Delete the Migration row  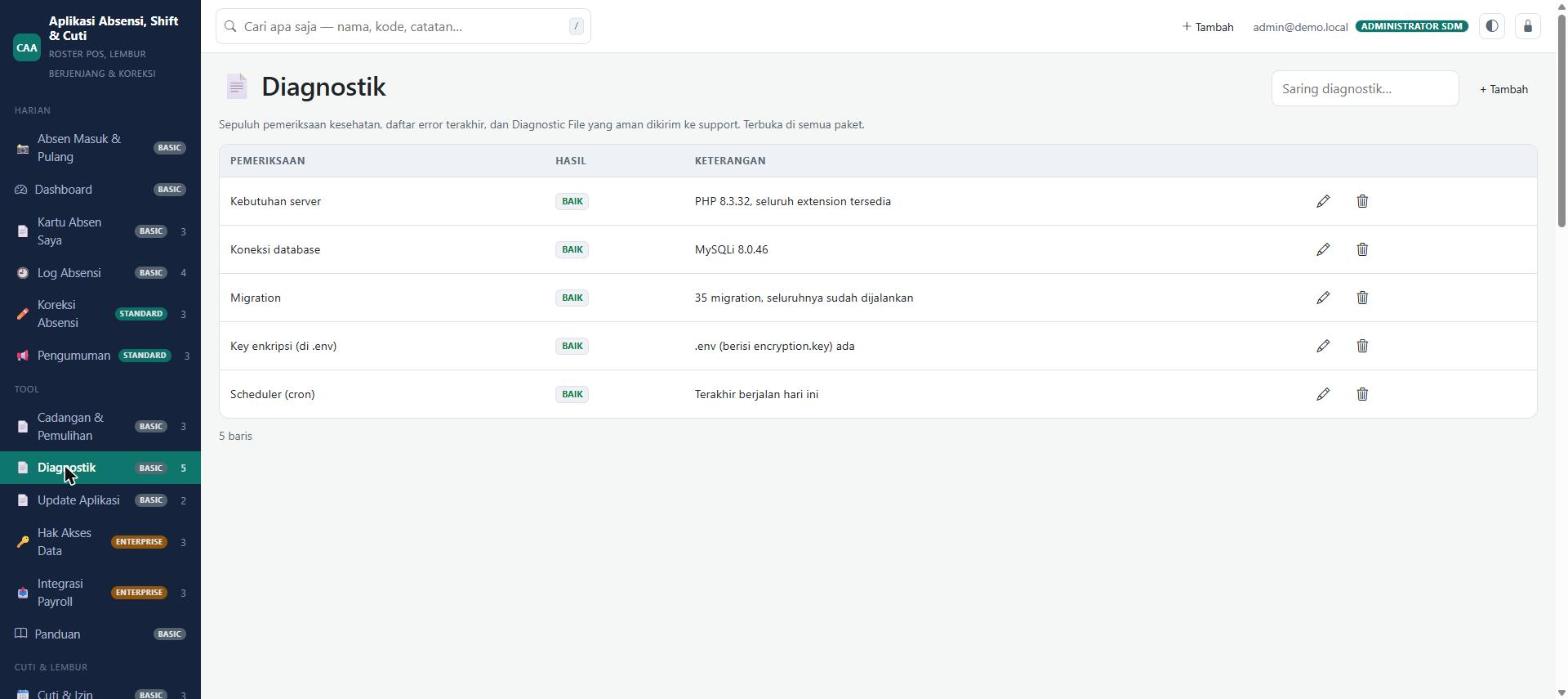coord(1362,297)
